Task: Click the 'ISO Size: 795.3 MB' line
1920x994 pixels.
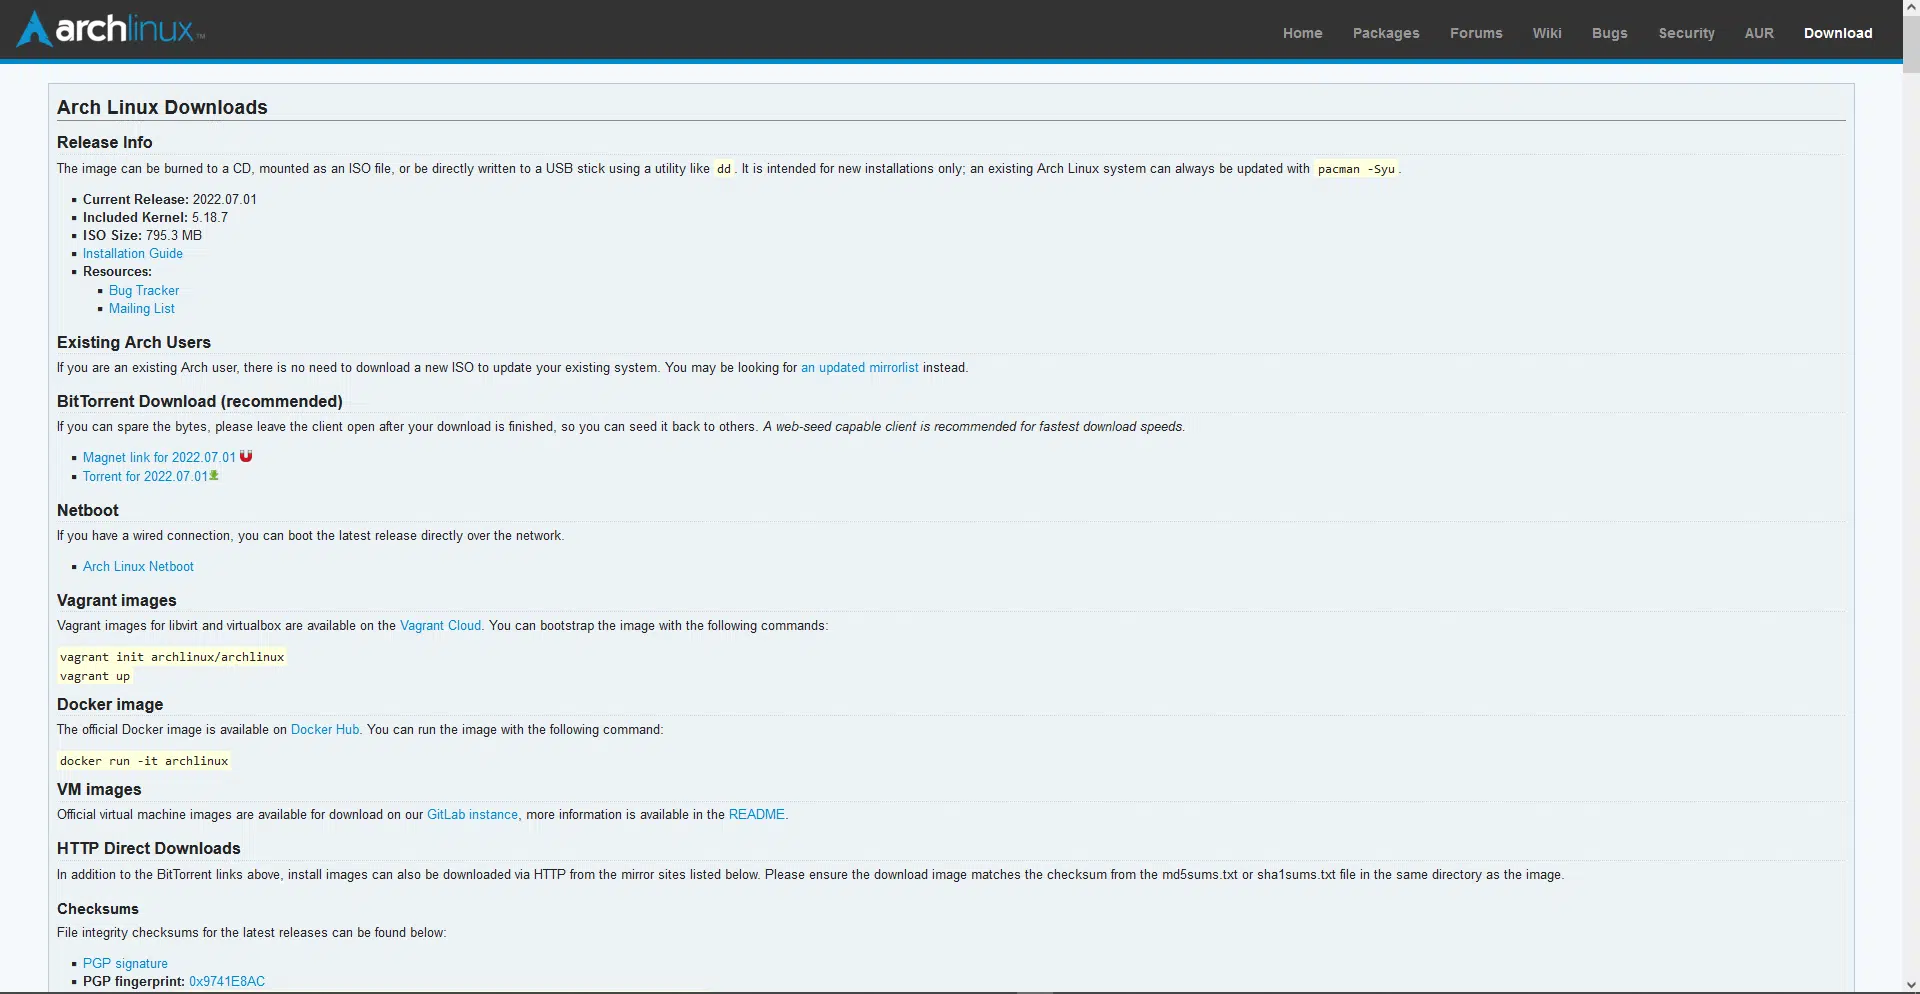Action: pyautogui.click(x=142, y=236)
